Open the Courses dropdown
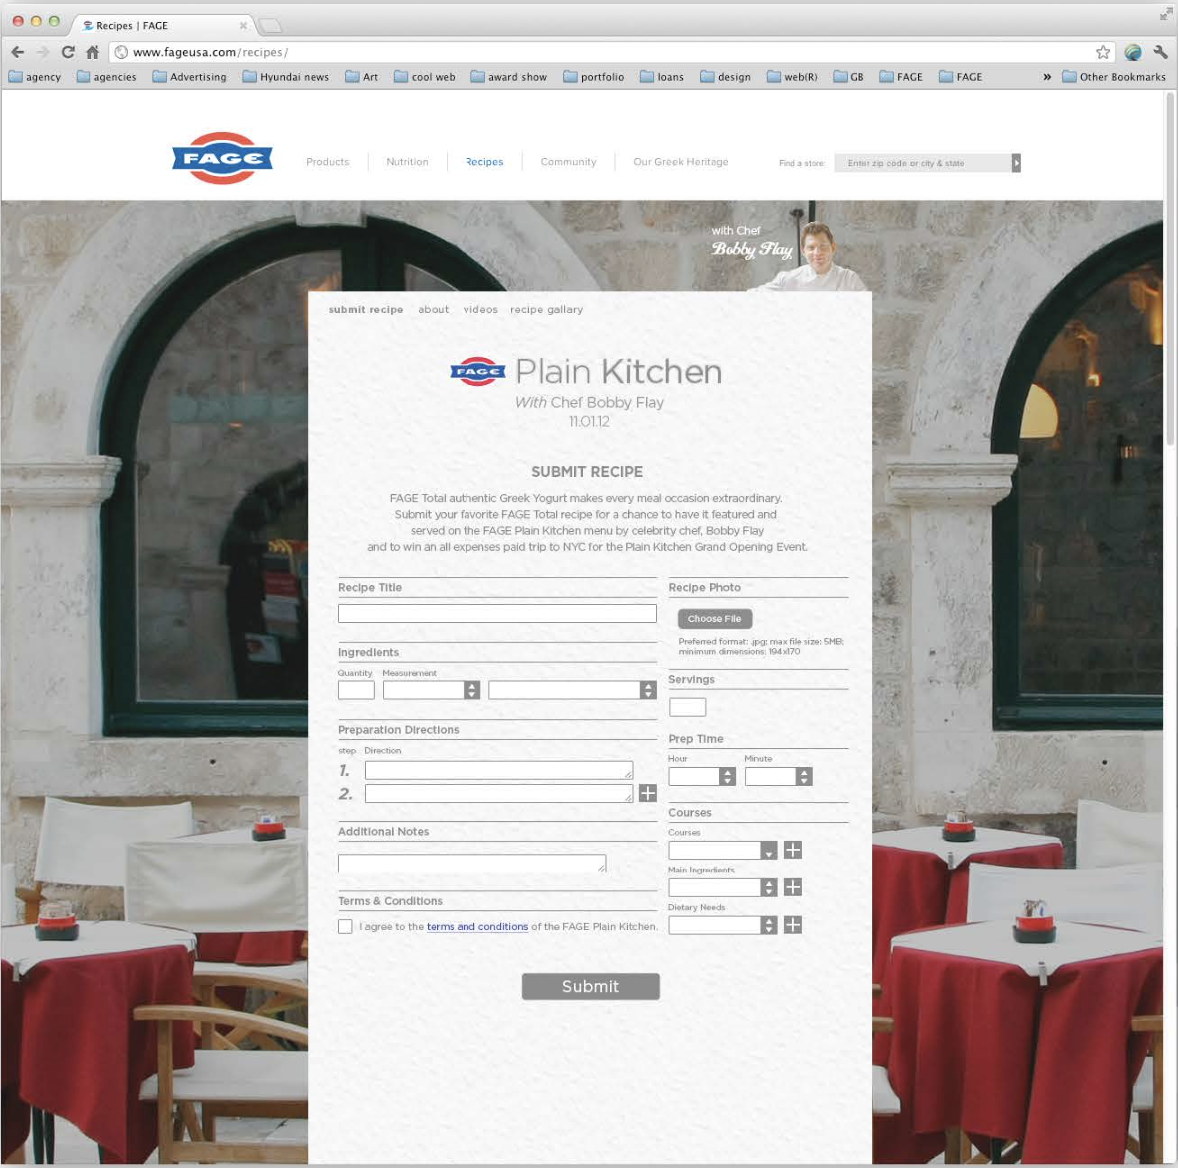This screenshot has height=1168, width=1178. click(x=768, y=849)
